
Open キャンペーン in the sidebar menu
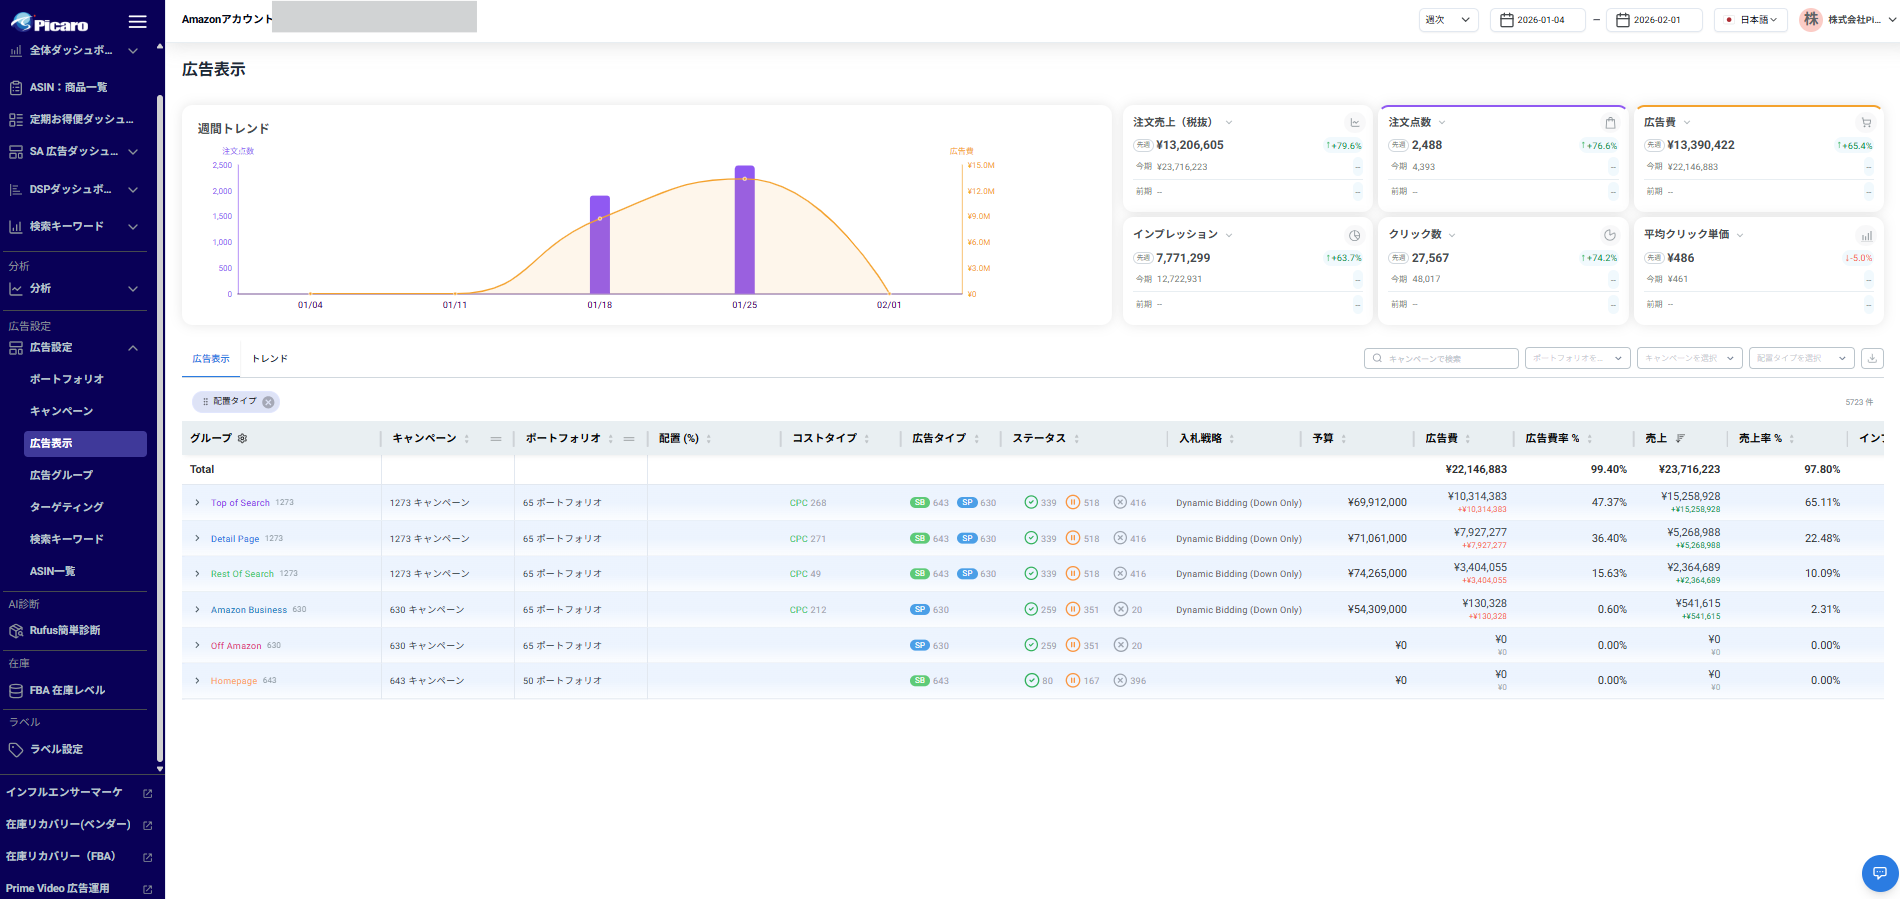pos(61,411)
